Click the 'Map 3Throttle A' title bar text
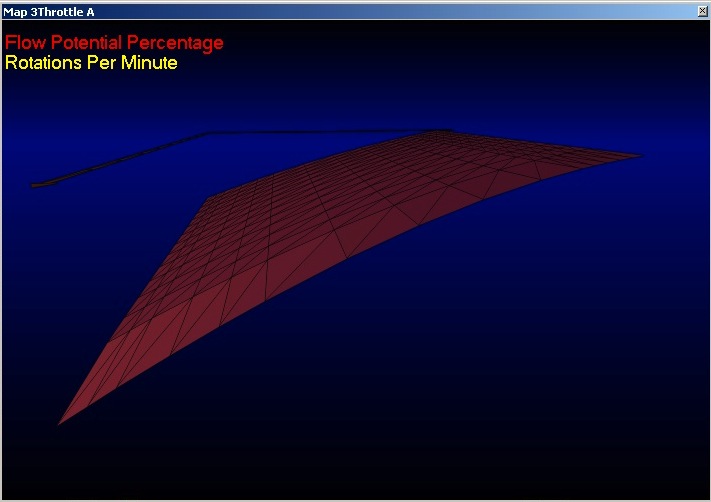The width and height of the screenshot is (711, 502). [49, 12]
